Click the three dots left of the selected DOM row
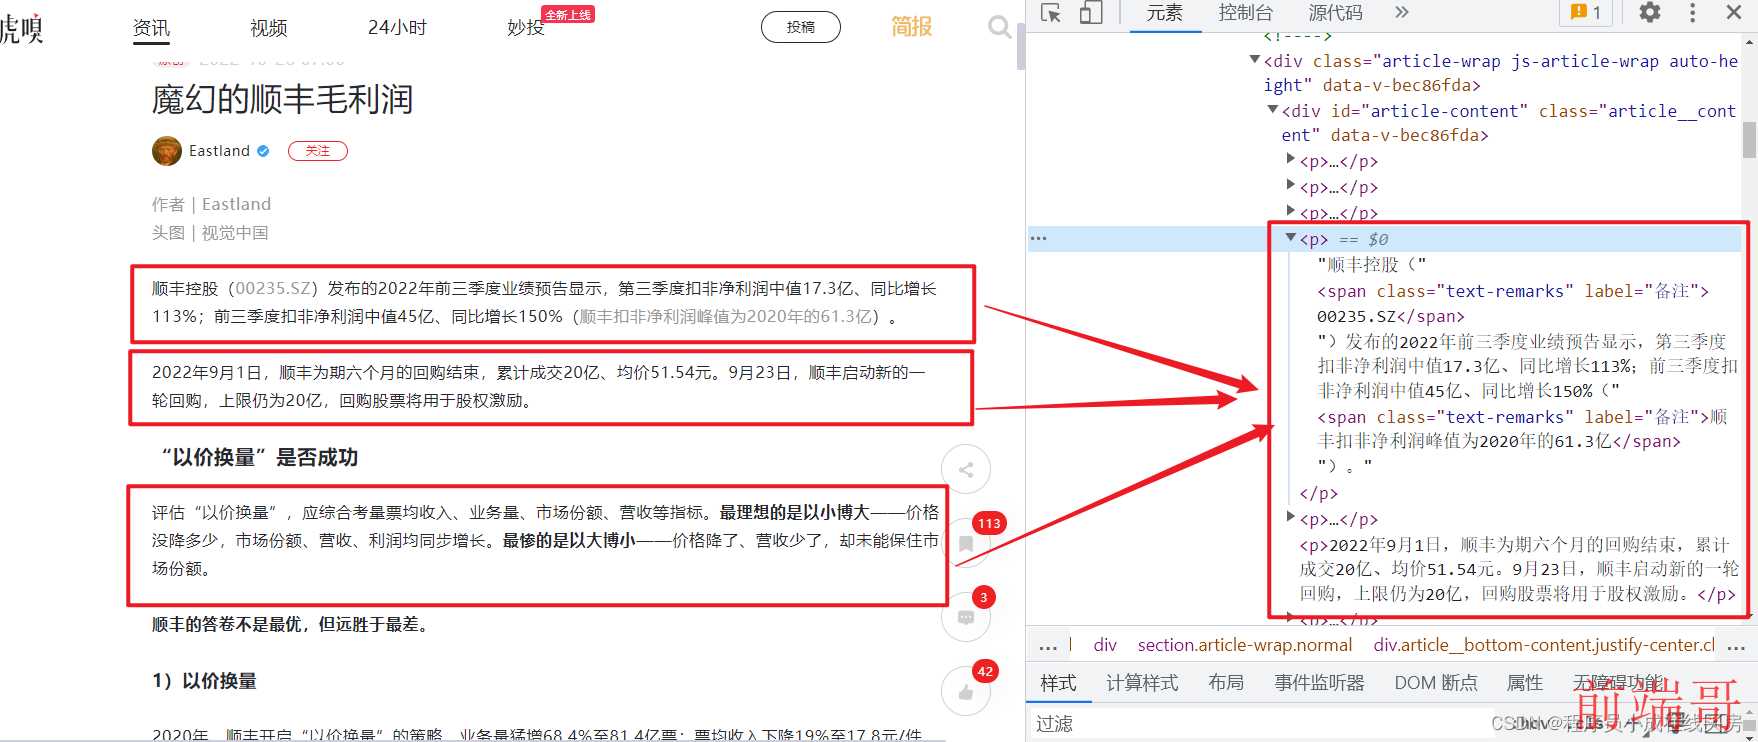Screen dimensions: 1758x742 tap(1038, 239)
